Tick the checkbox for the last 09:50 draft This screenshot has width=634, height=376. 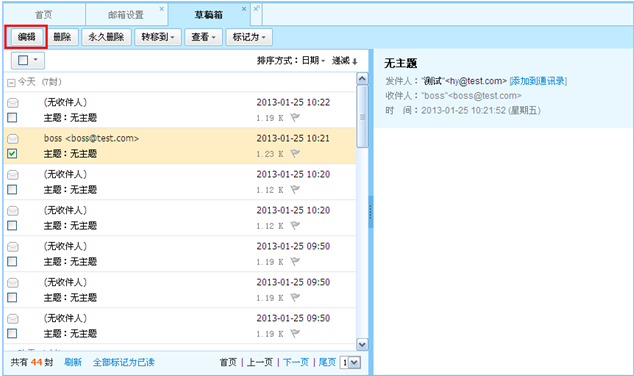pyautogui.click(x=12, y=334)
